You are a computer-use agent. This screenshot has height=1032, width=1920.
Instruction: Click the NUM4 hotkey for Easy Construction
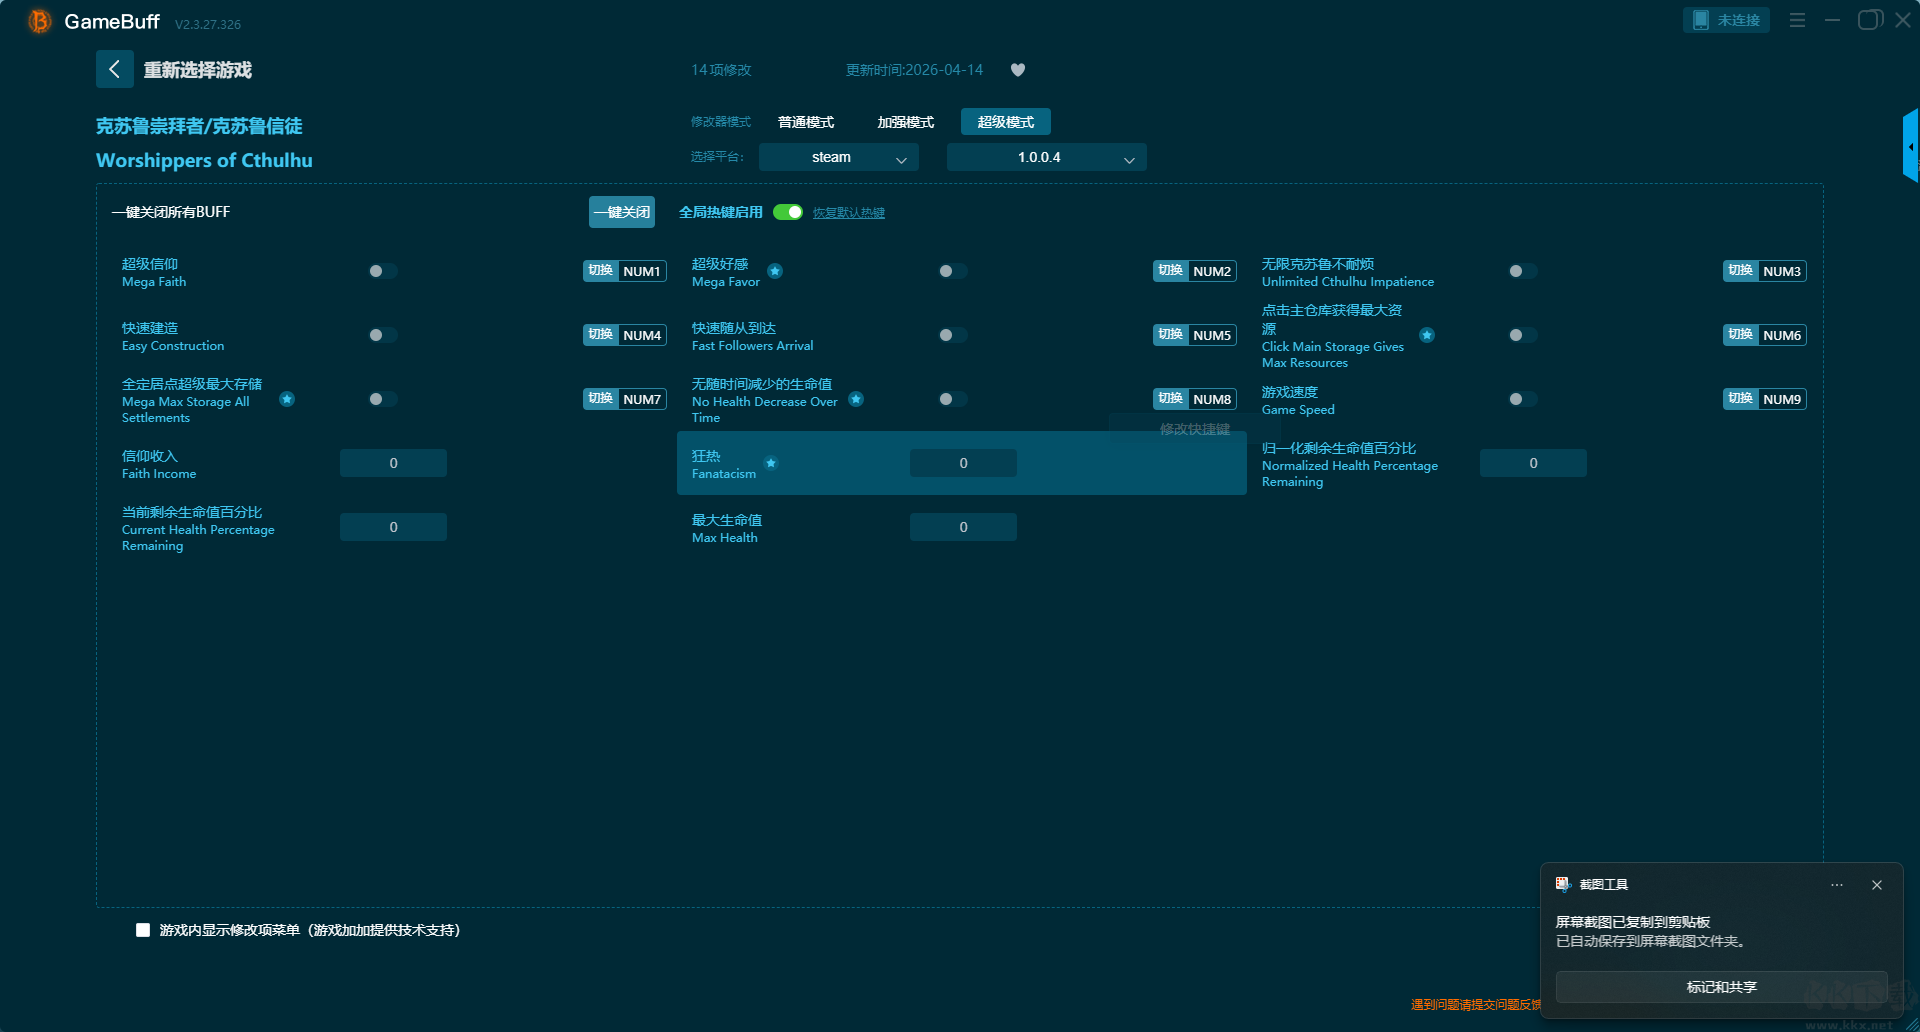point(625,335)
